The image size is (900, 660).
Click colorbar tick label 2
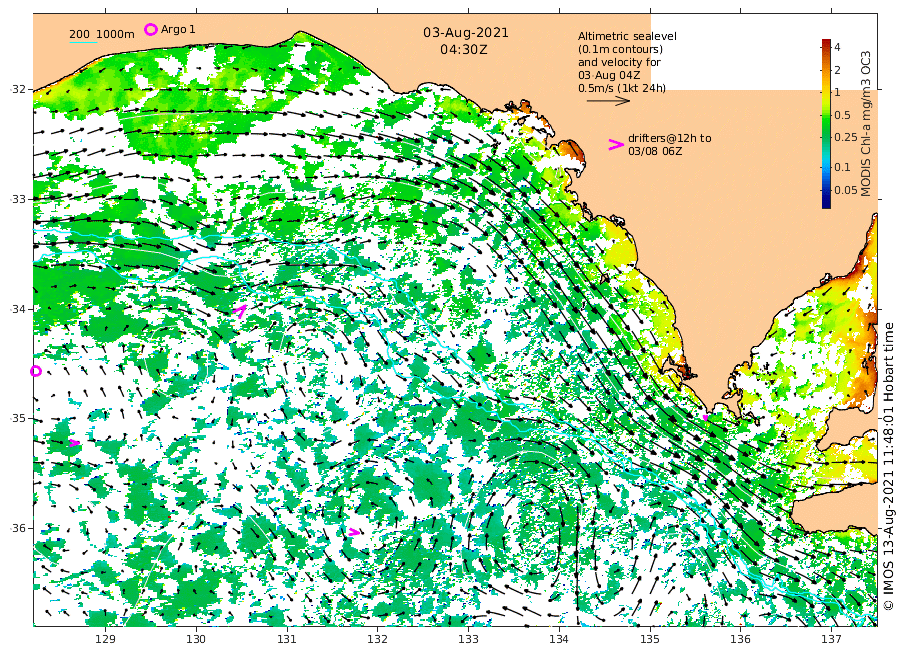tap(837, 70)
